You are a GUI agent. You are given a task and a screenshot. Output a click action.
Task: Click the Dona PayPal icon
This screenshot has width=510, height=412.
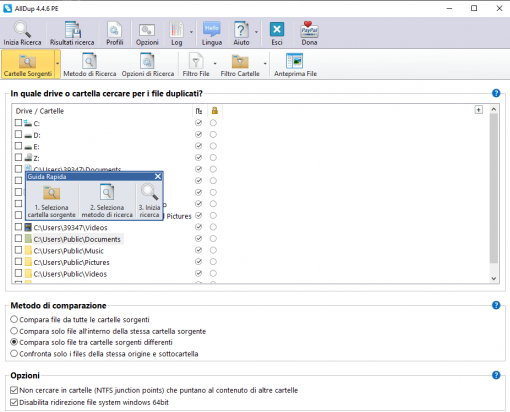click(x=309, y=33)
